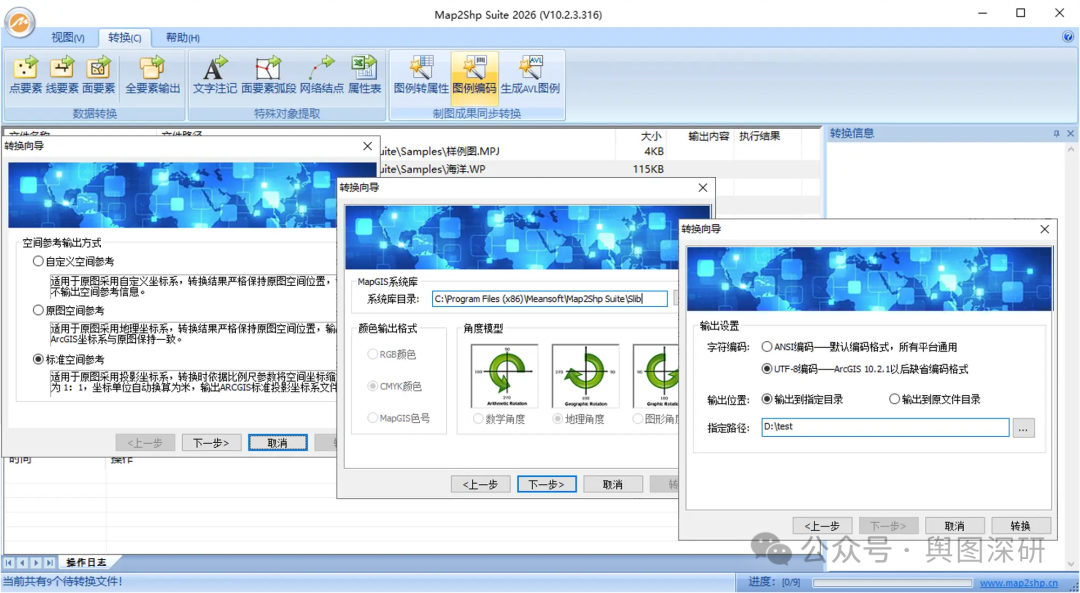This screenshot has width=1080, height=593.
Task: Click the 进度 progress bar
Action: [x=893, y=582]
